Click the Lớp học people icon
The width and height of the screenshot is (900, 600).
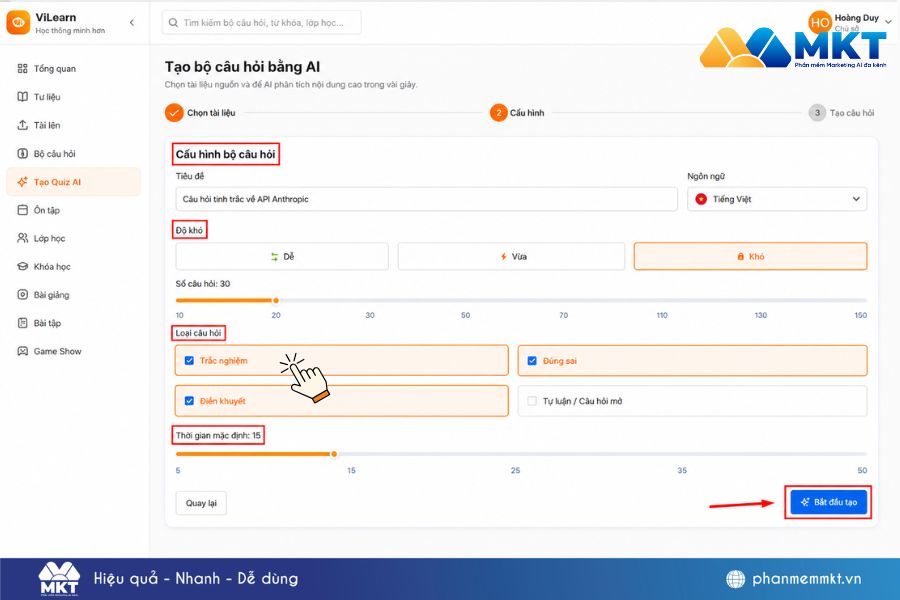22,238
